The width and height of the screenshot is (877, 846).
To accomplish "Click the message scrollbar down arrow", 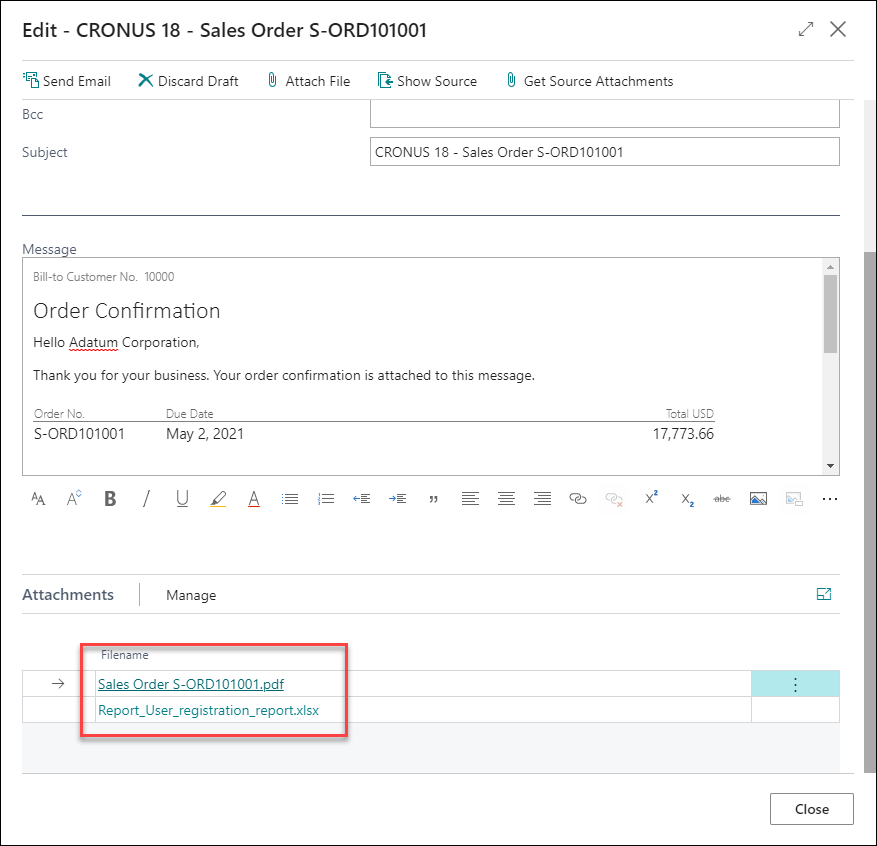I will pos(830,466).
